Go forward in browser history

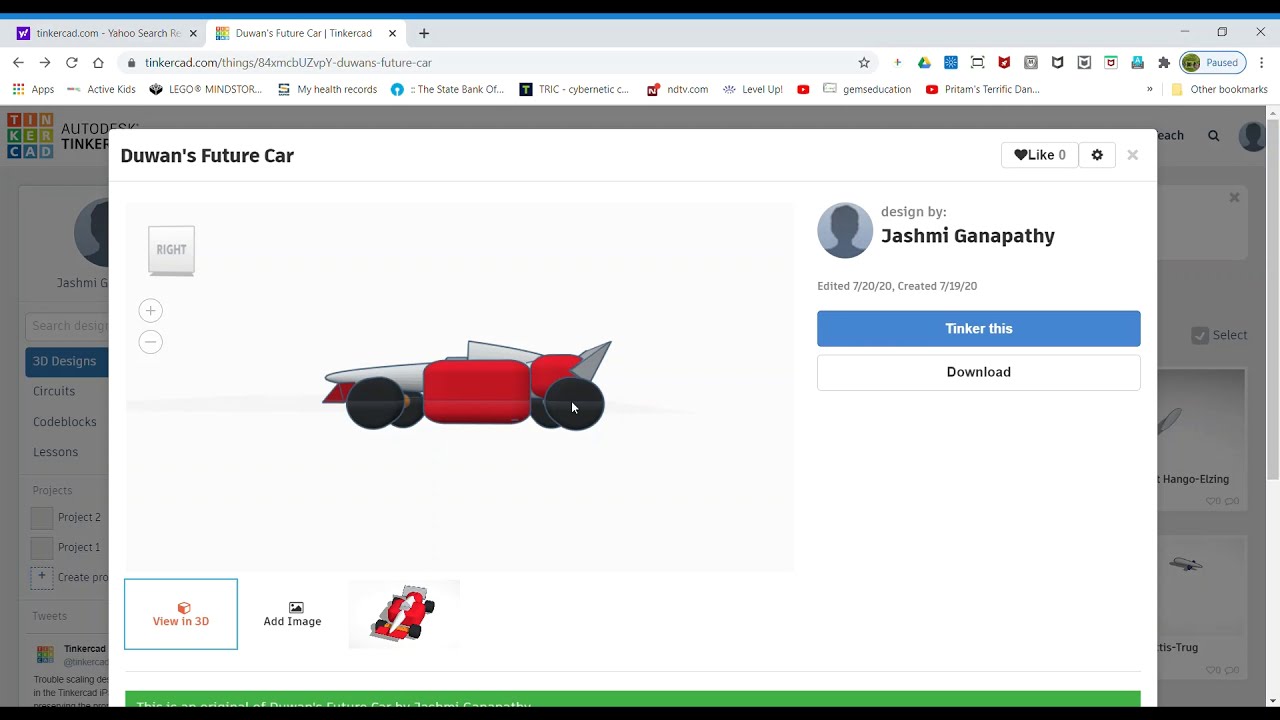coord(45,62)
